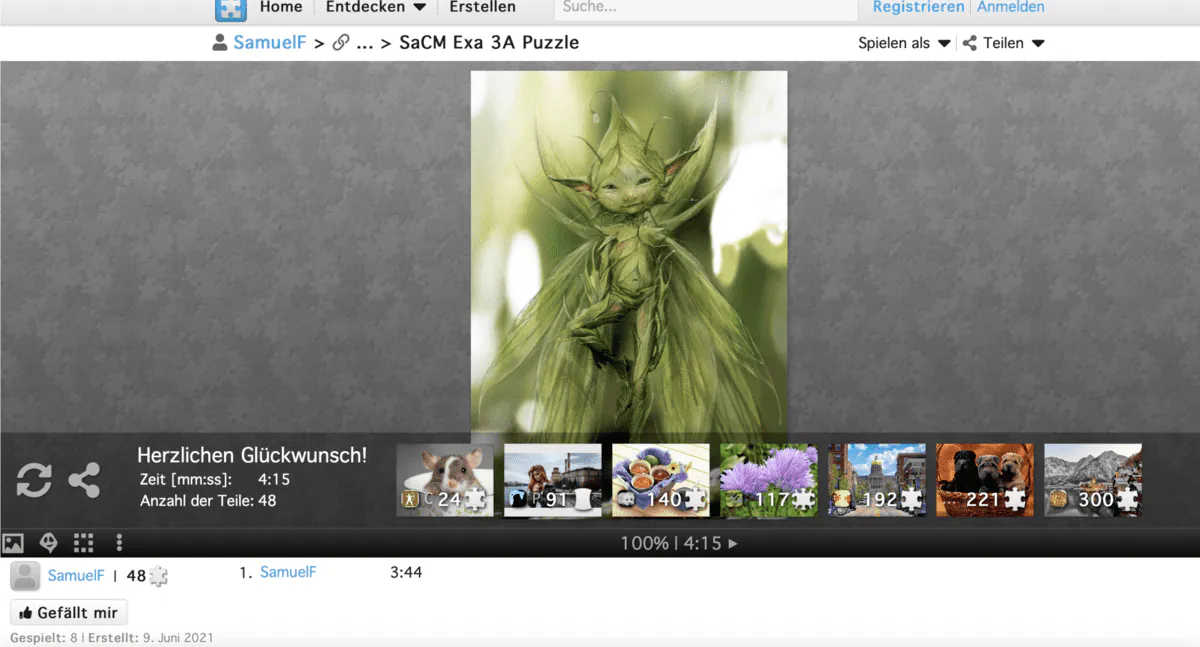This screenshot has height=647, width=1200.
Task: Open the 221-piece puppies puzzle thumbnail
Action: 985,480
